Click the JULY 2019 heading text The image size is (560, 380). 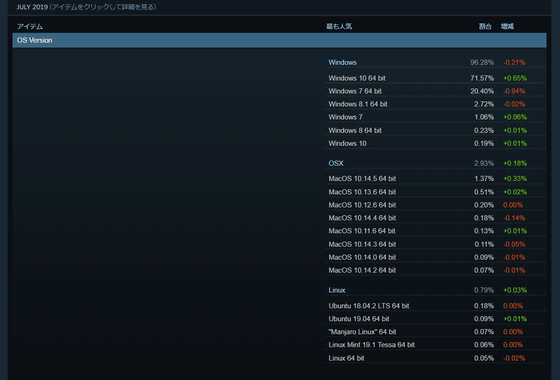point(32,7)
